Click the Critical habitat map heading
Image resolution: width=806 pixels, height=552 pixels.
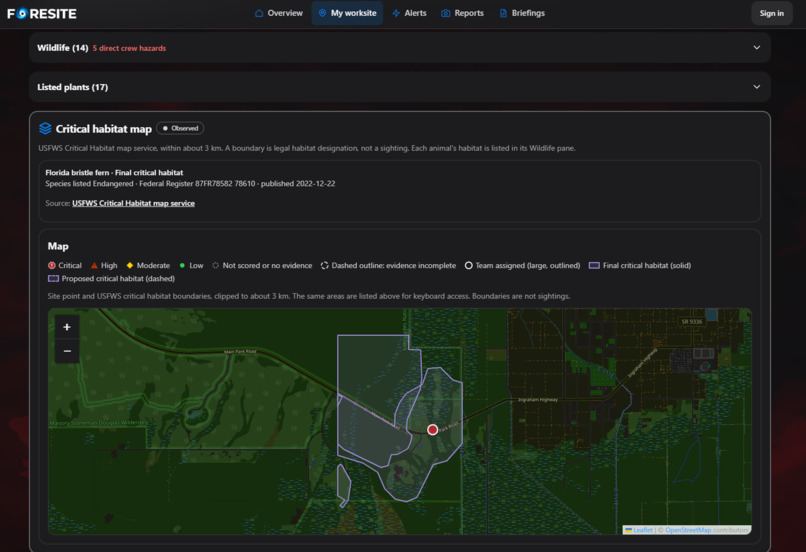(103, 128)
